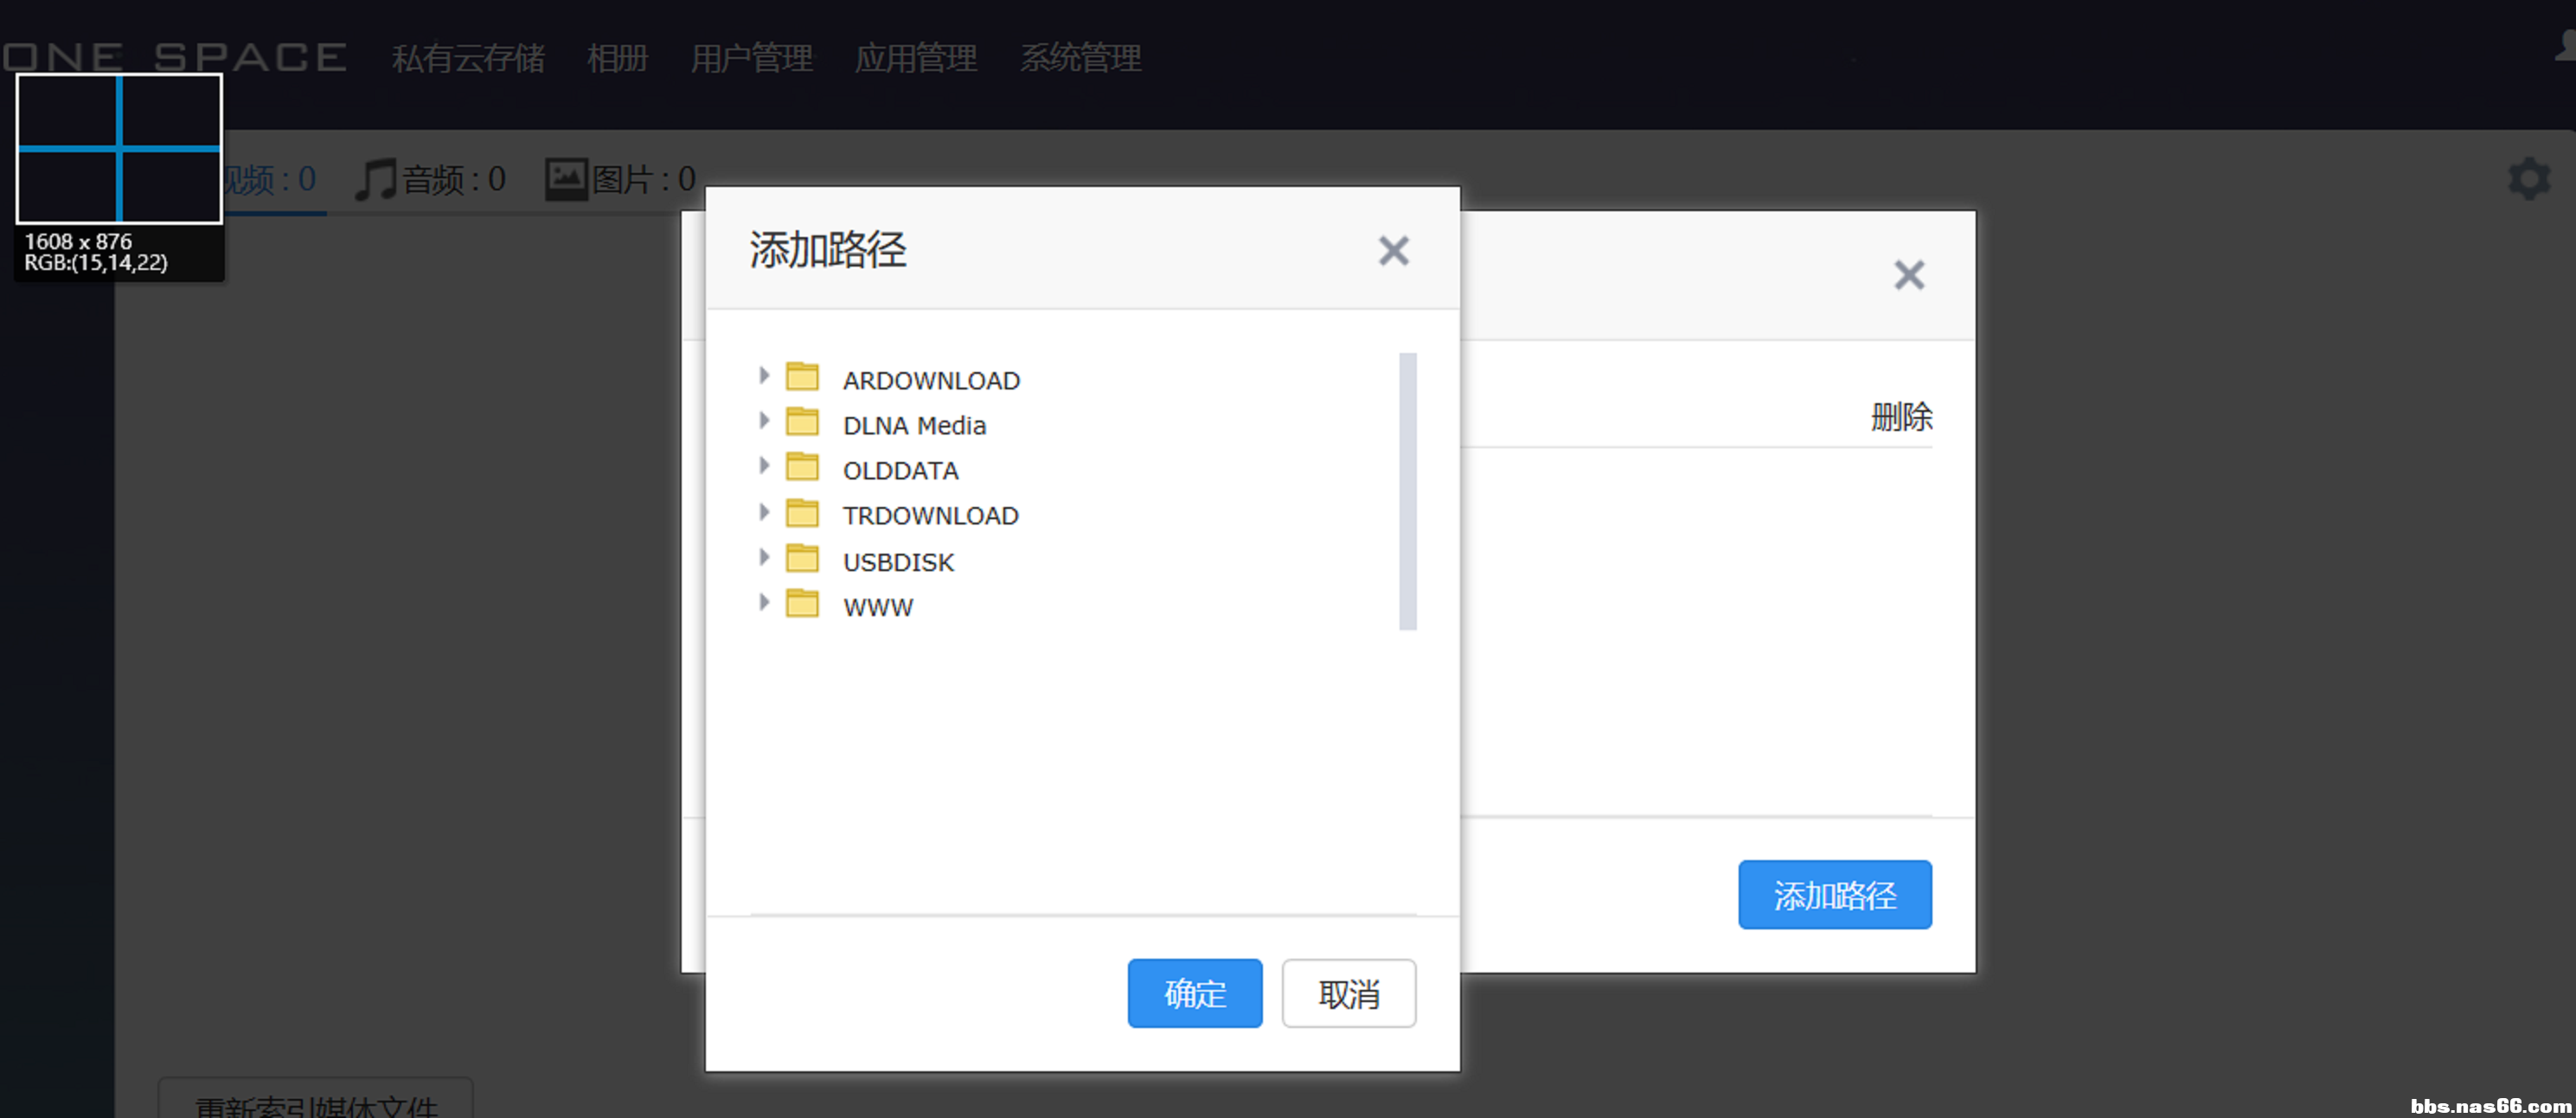
Task: Click the OLDDATA folder icon
Action: pos(802,467)
